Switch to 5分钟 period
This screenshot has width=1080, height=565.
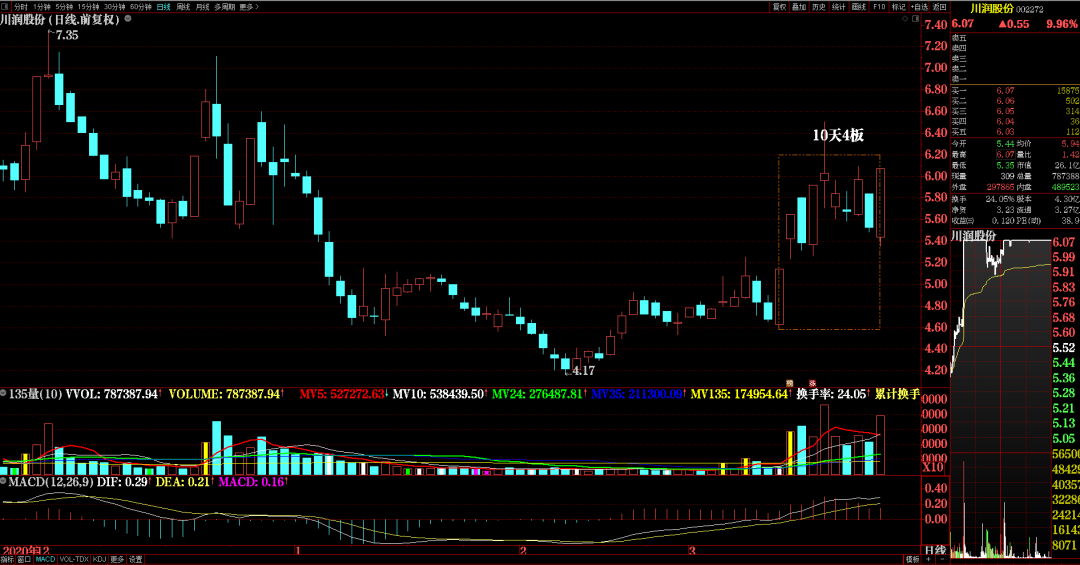(x=64, y=6)
